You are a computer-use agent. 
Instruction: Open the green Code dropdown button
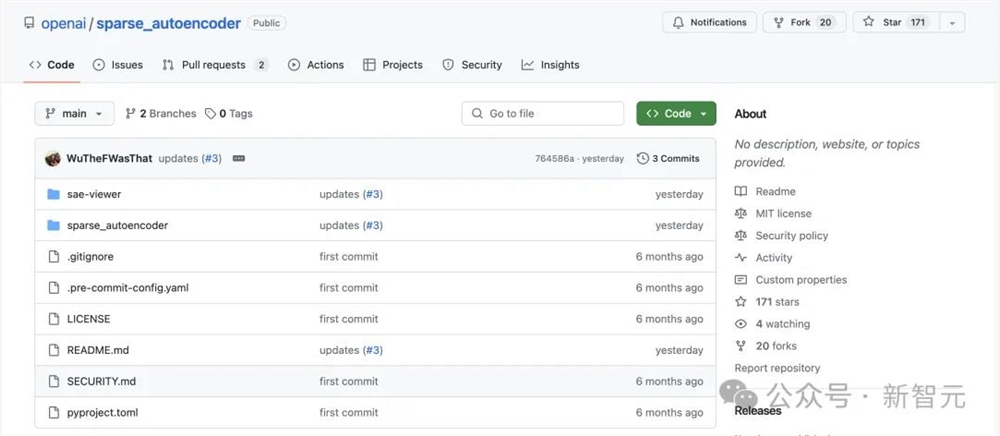676,114
